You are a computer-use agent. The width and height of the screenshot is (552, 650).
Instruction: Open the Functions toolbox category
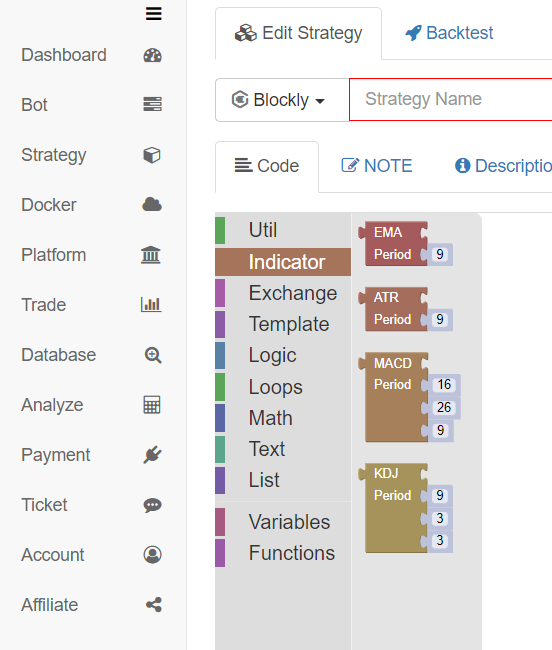(x=283, y=553)
